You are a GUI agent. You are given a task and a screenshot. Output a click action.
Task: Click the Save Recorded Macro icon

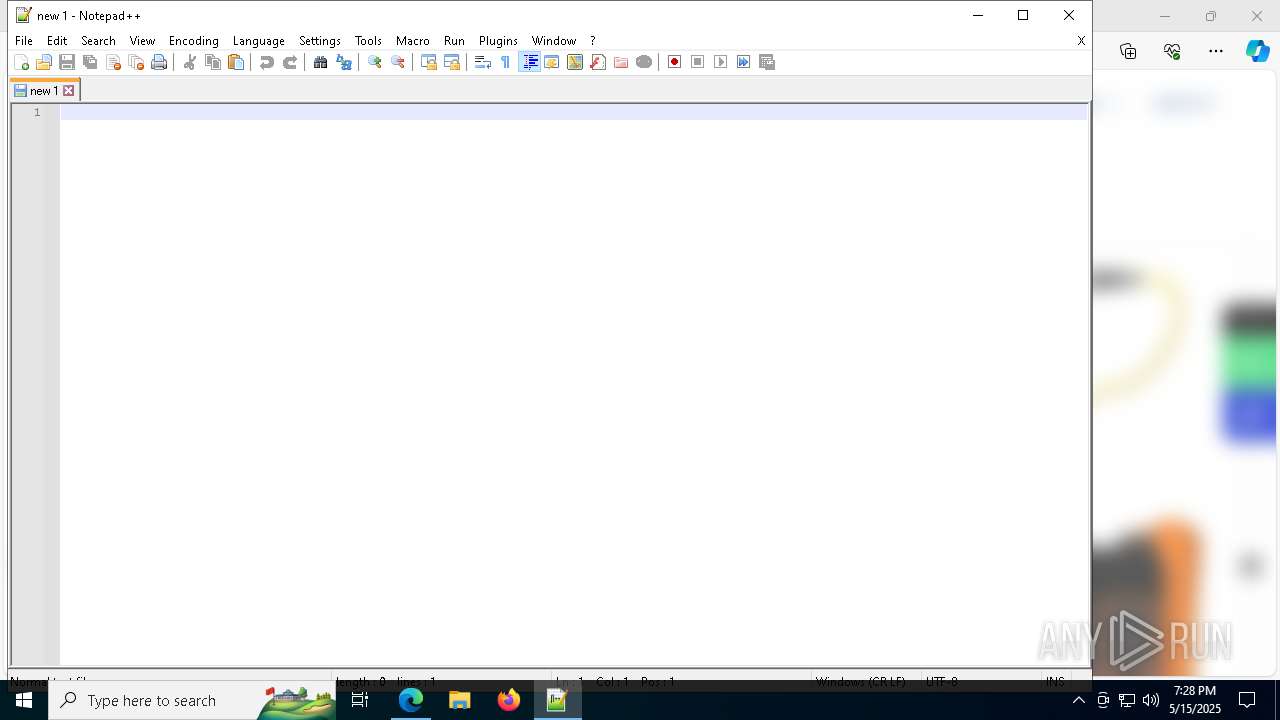click(x=767, y=62)
